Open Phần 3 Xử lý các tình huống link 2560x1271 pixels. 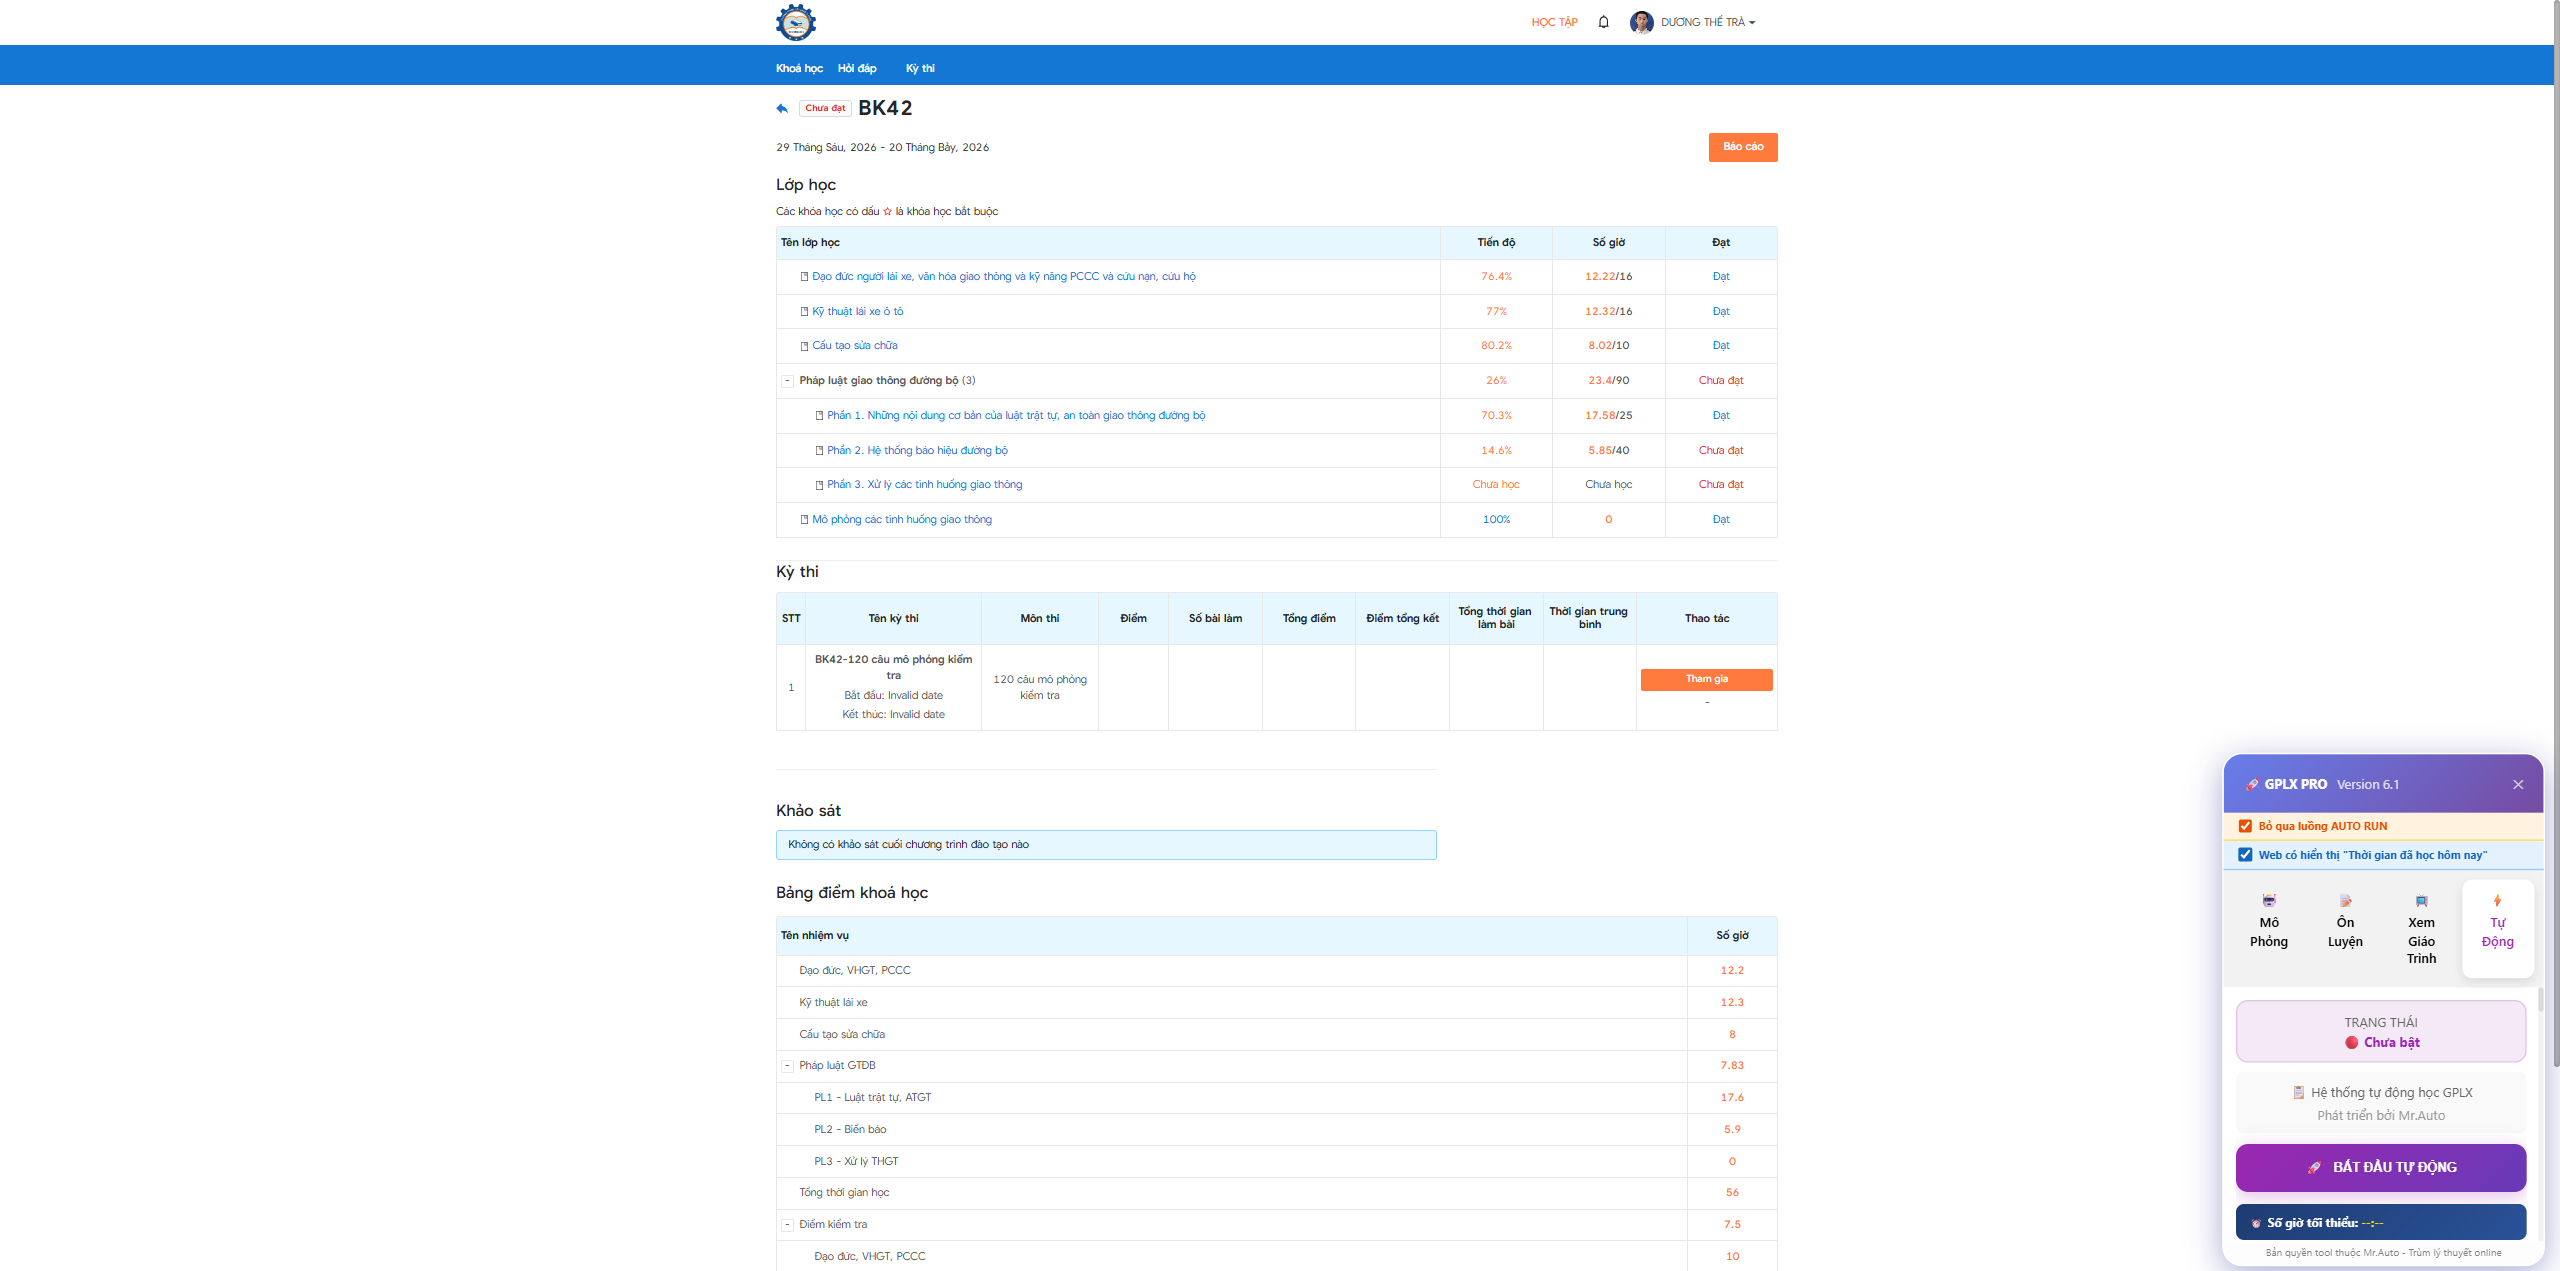924,485
